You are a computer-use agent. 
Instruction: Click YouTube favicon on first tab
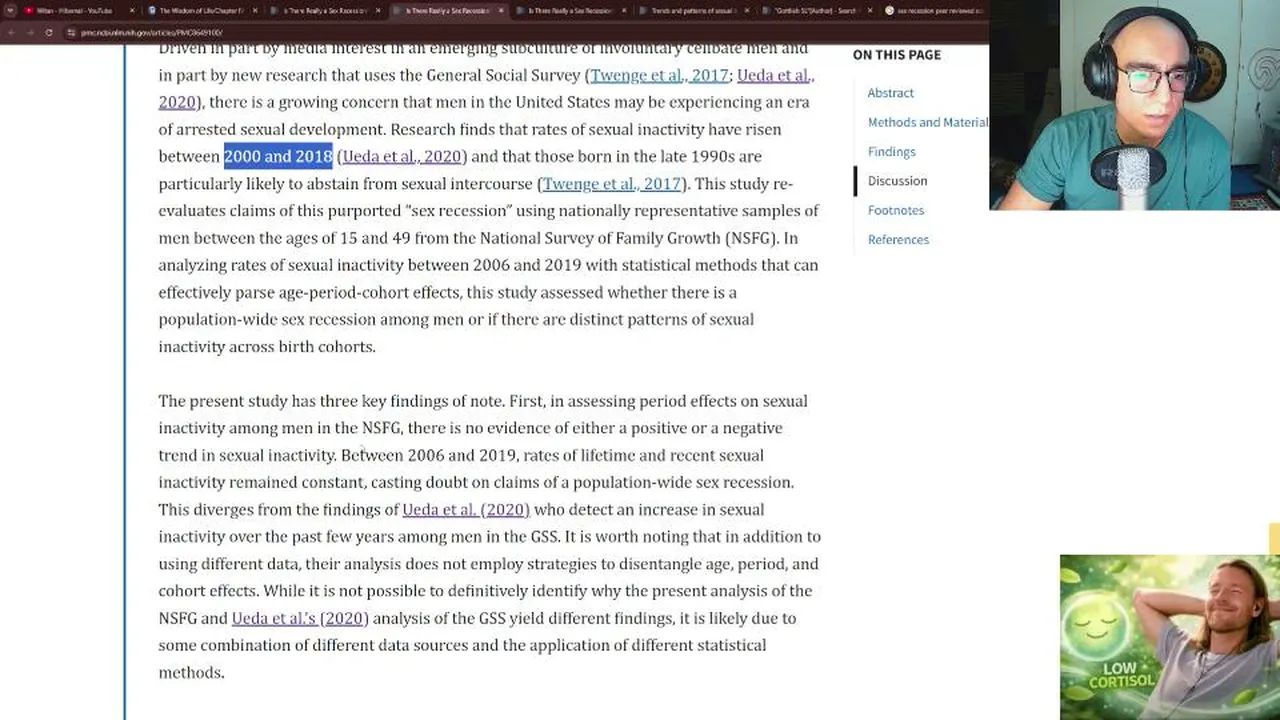coord(28,11)
